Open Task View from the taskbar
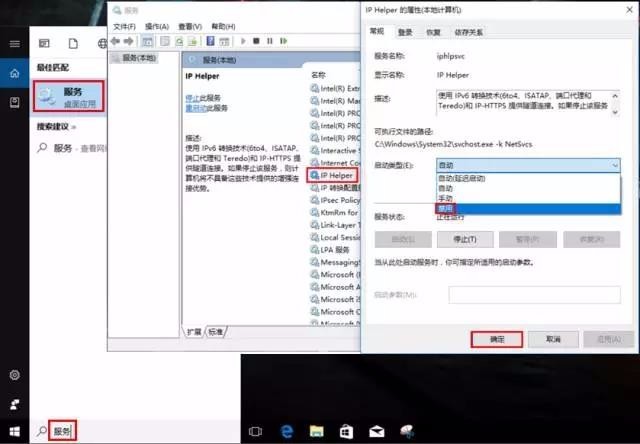Viewport: 640px width, 444px height. coord(256,431)
